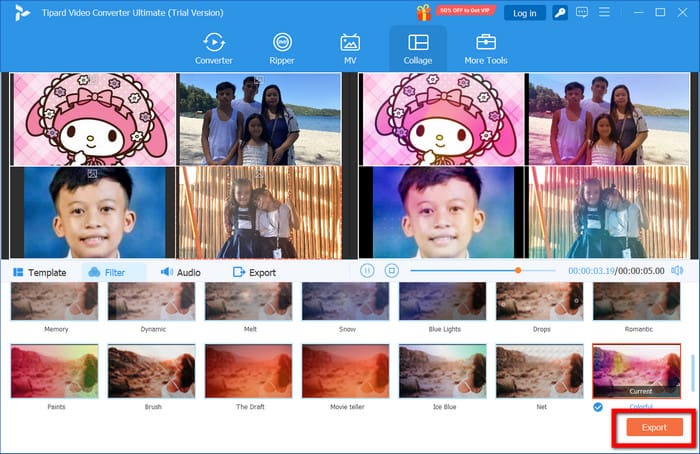Click image icon on the cartoon cell

coord(92,80)
